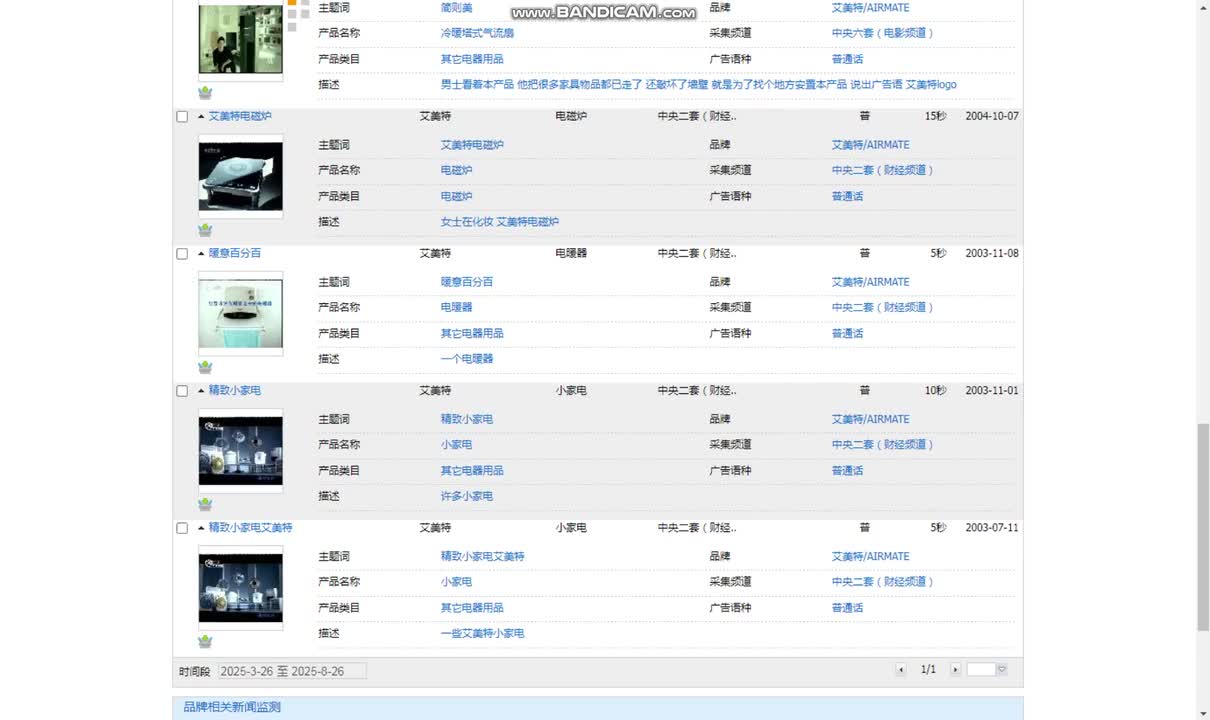This screenshot has height=720, width=1210.
Task: Click the page number input box beside pagination
Action: coord(981,670)
